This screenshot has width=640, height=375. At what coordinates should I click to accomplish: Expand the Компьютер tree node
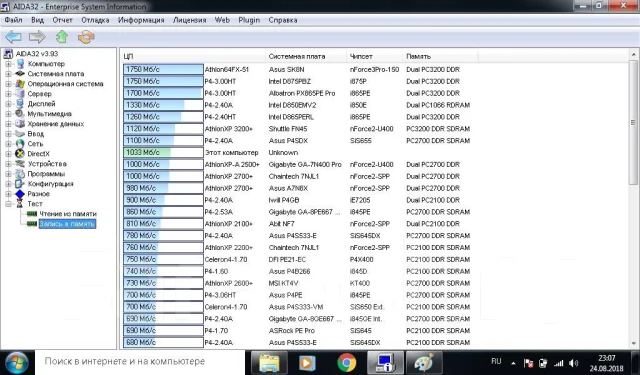[8, 64]
